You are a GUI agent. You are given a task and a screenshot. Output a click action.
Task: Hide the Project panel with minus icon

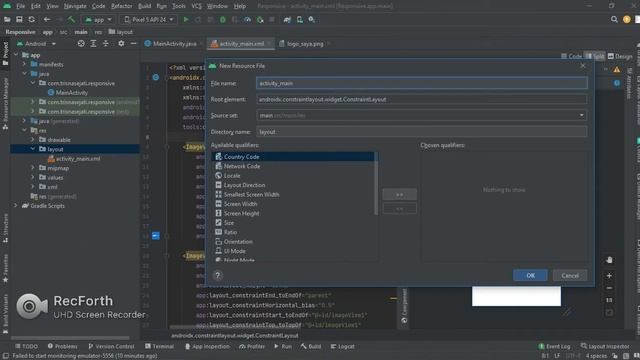133,43
